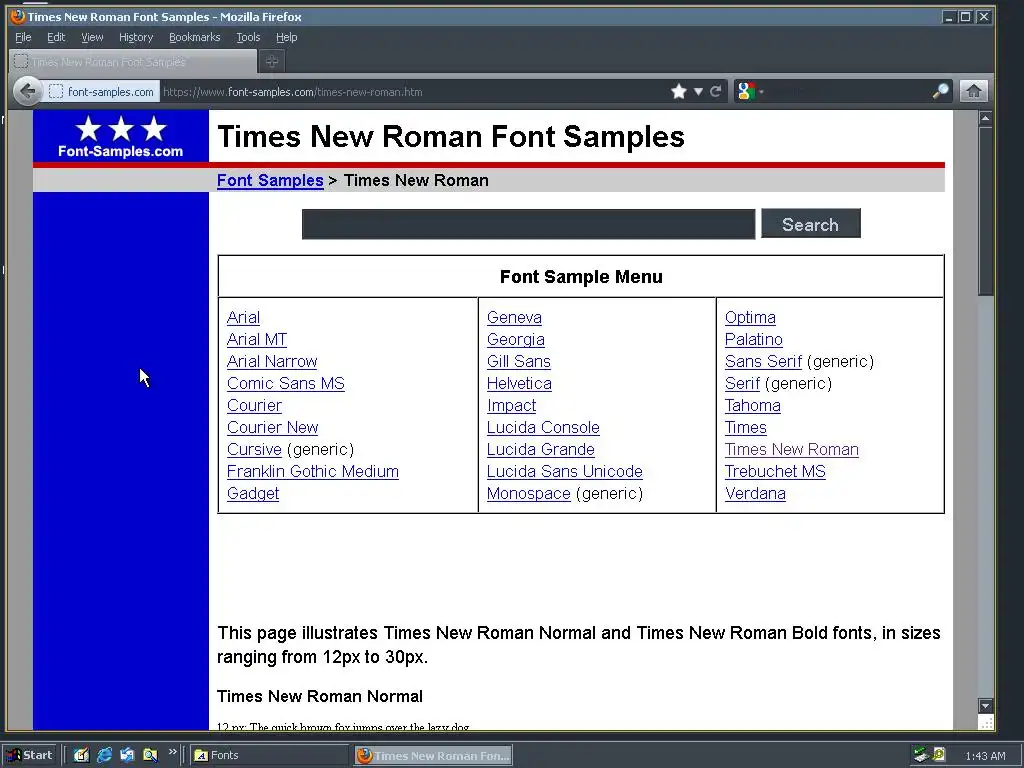Click the scrollbar down arrow

coord(985,705)
